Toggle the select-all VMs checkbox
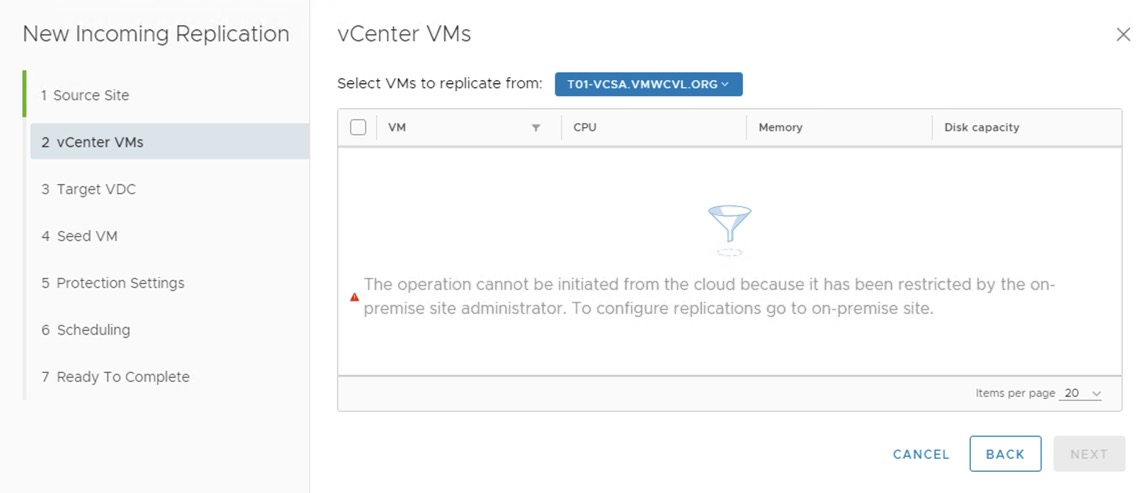1147x493 pixels. point(358,127)
